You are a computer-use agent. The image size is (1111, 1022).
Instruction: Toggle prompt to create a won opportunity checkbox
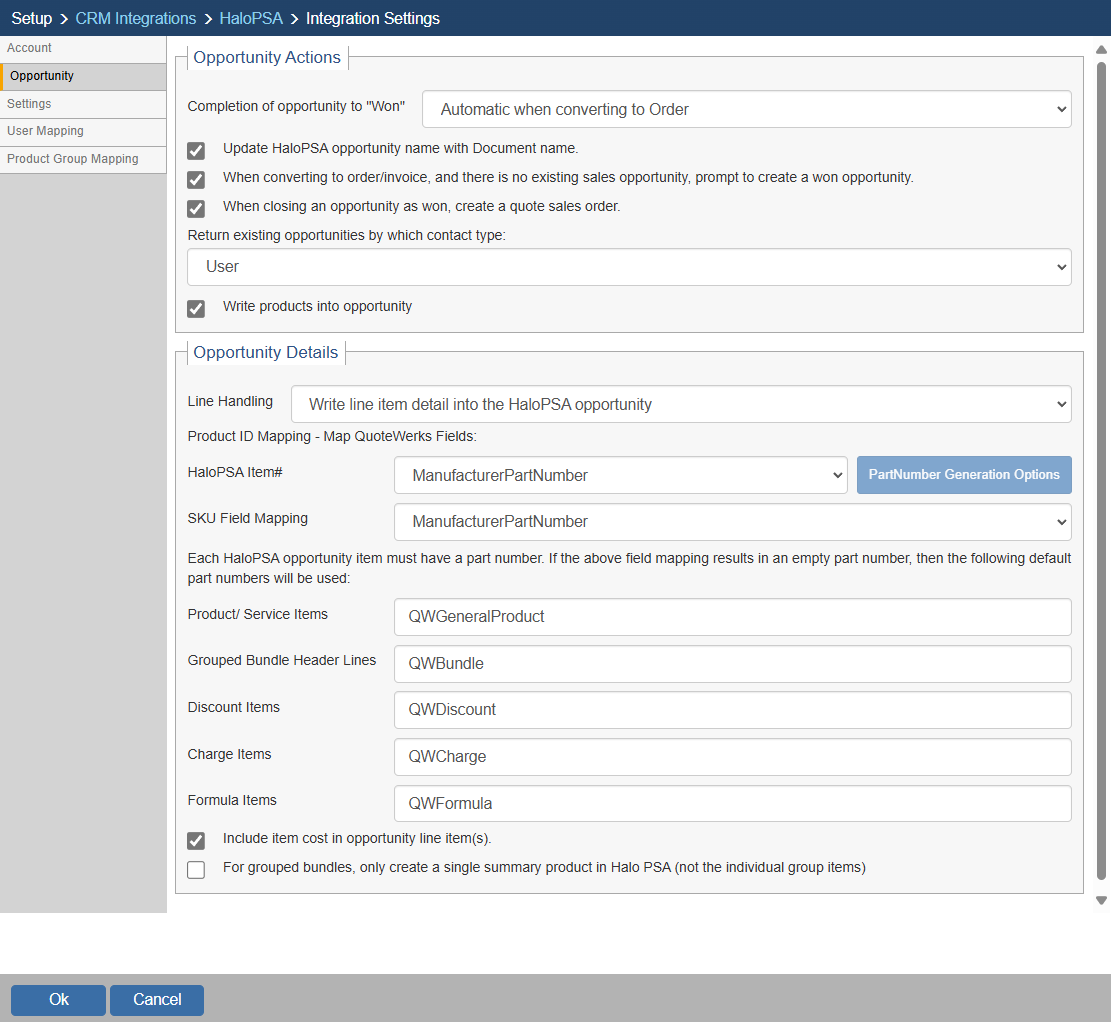pyautogui.click(x=196, y=179)
